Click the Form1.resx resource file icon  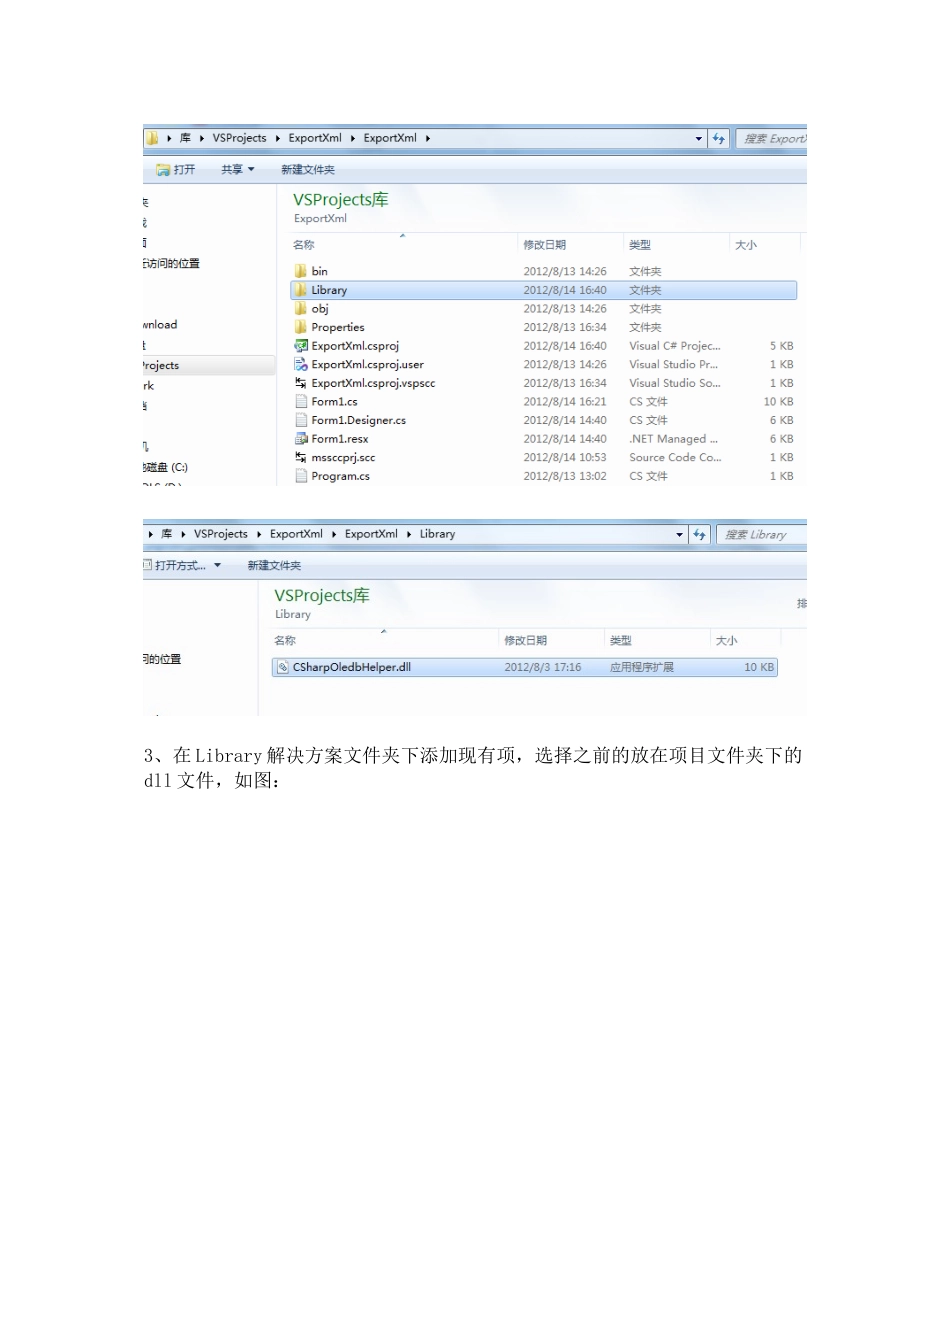(300, 439)
